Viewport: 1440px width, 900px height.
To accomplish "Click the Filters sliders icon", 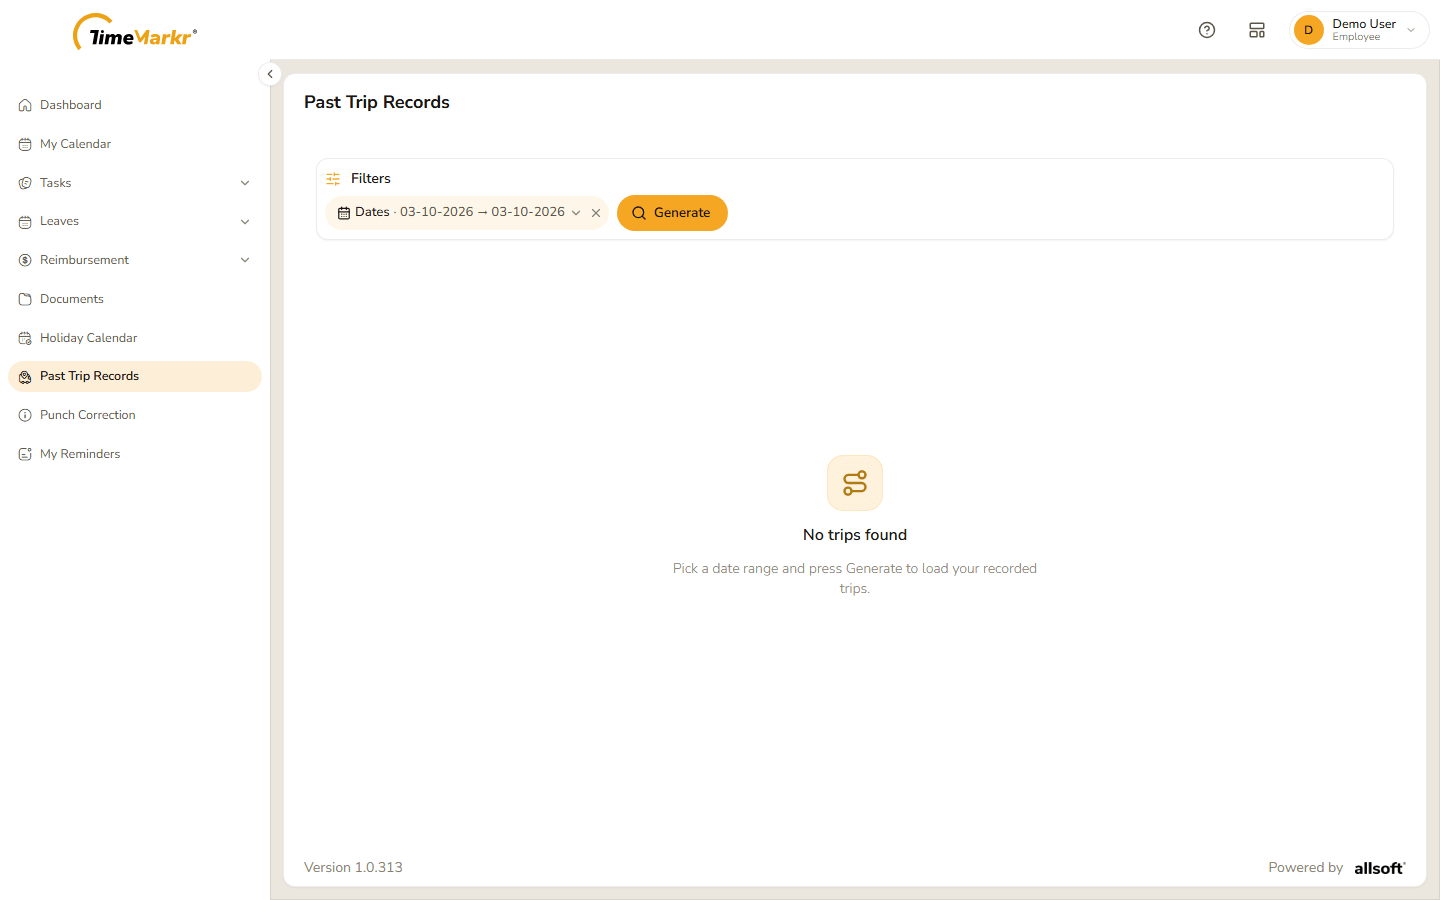I will click(333, 179).
